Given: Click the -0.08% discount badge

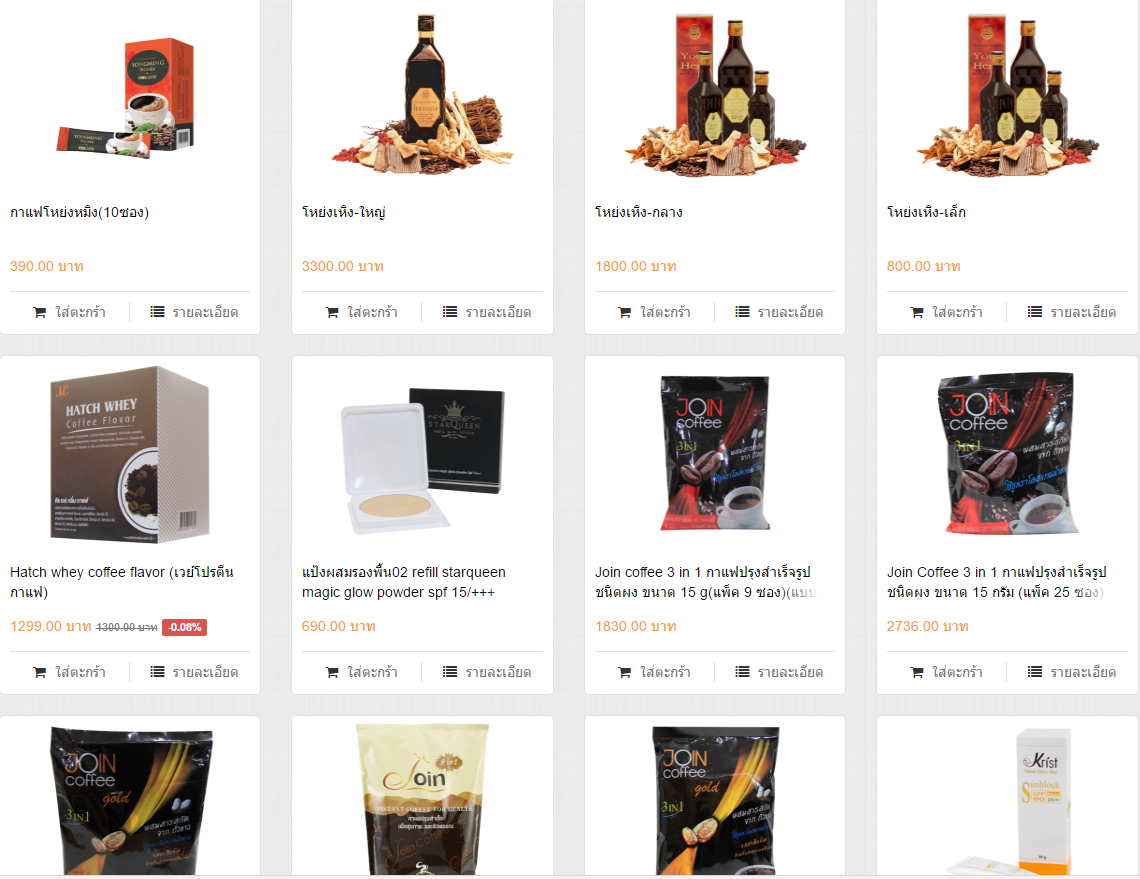Looking at the screenshot, I should (185, 627).
